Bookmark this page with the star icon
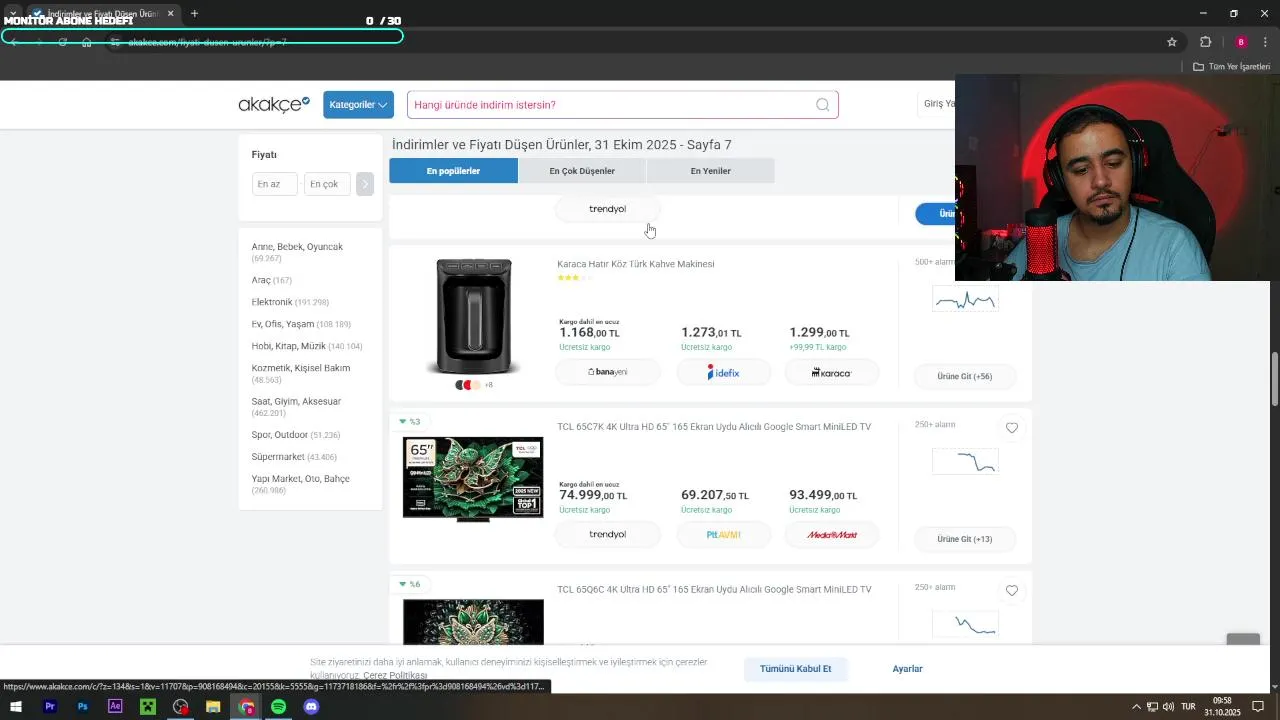The height and width of the screenshot is (720, 1280). tap(1172, 42)
